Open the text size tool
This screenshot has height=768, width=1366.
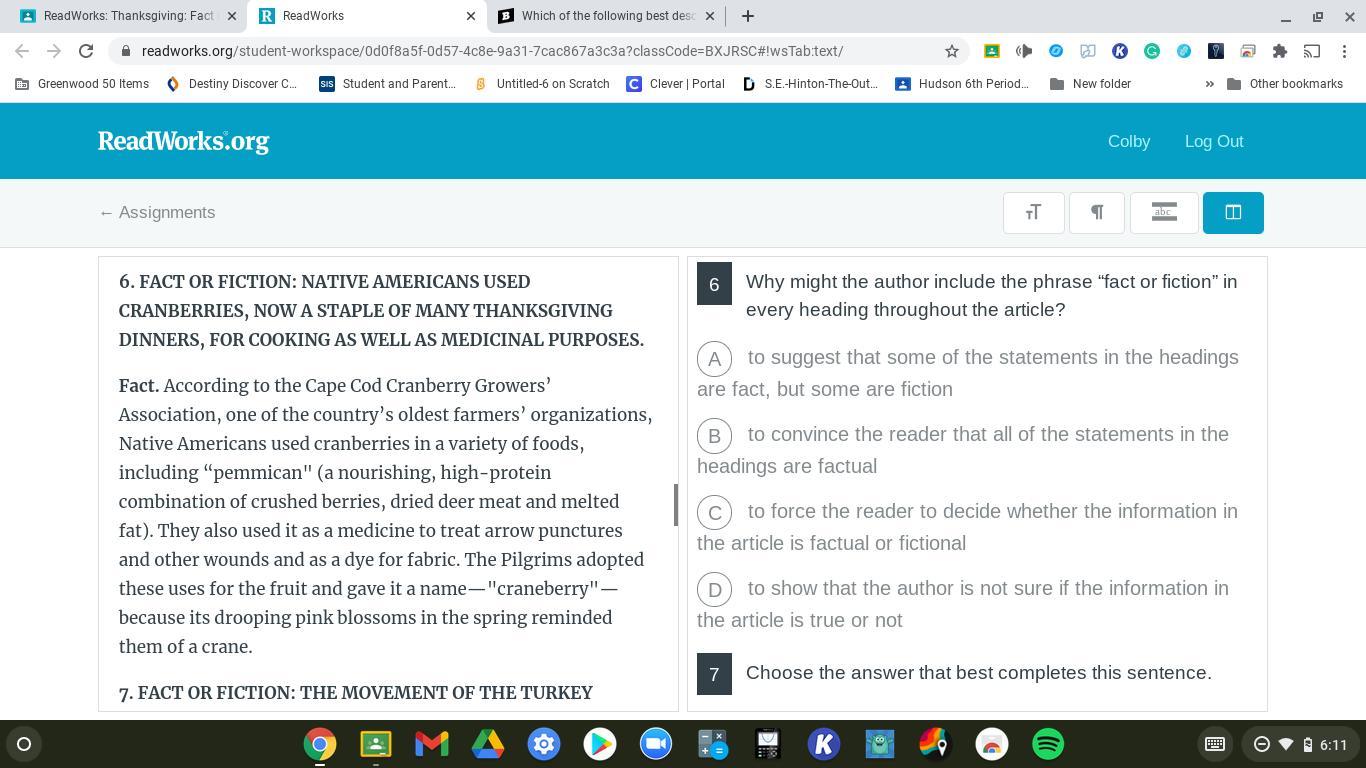click(x=1033, y=212)
